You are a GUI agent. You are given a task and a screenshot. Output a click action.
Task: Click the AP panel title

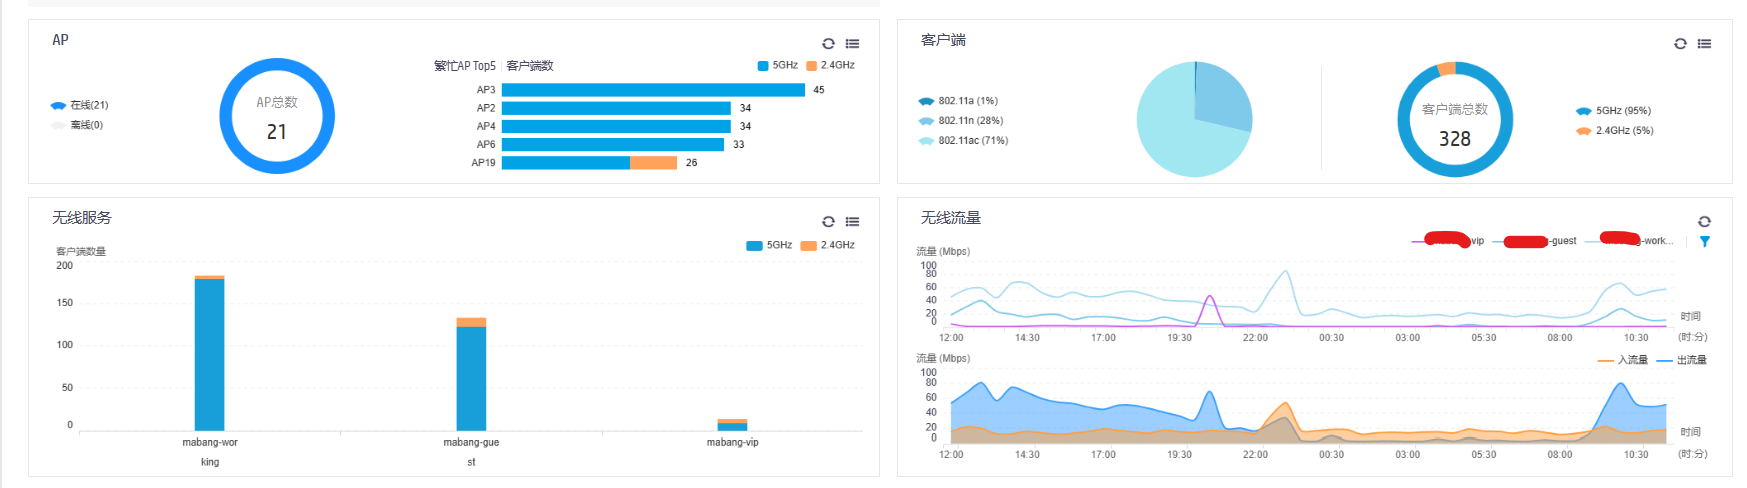(60, 40)
